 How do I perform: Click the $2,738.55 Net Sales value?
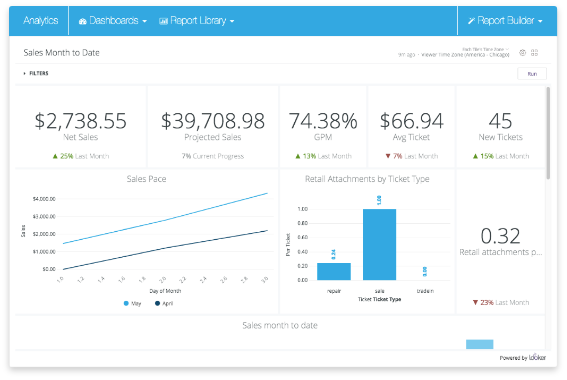coord(80,121)
